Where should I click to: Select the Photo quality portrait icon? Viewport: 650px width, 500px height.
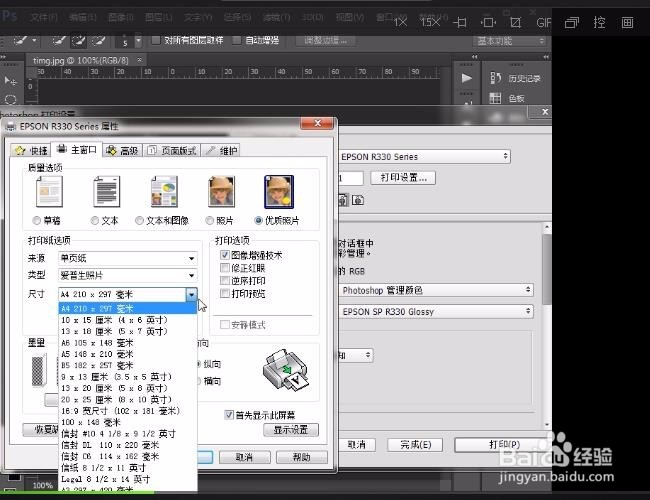click(221, 191)
